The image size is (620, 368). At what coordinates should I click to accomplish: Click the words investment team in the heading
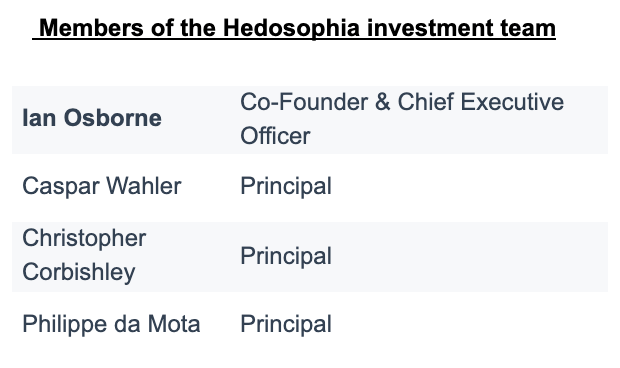(x=461, y=28)
